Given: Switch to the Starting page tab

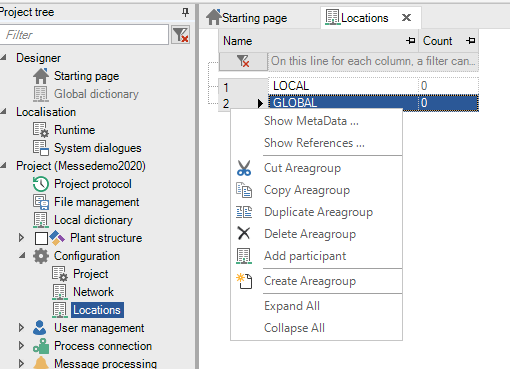Looking at the screenshot, I should pyautogui.click(x=246, y=18).
